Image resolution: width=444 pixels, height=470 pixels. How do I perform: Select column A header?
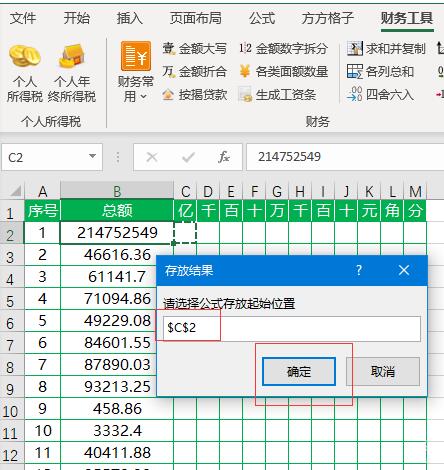(42, 191)
